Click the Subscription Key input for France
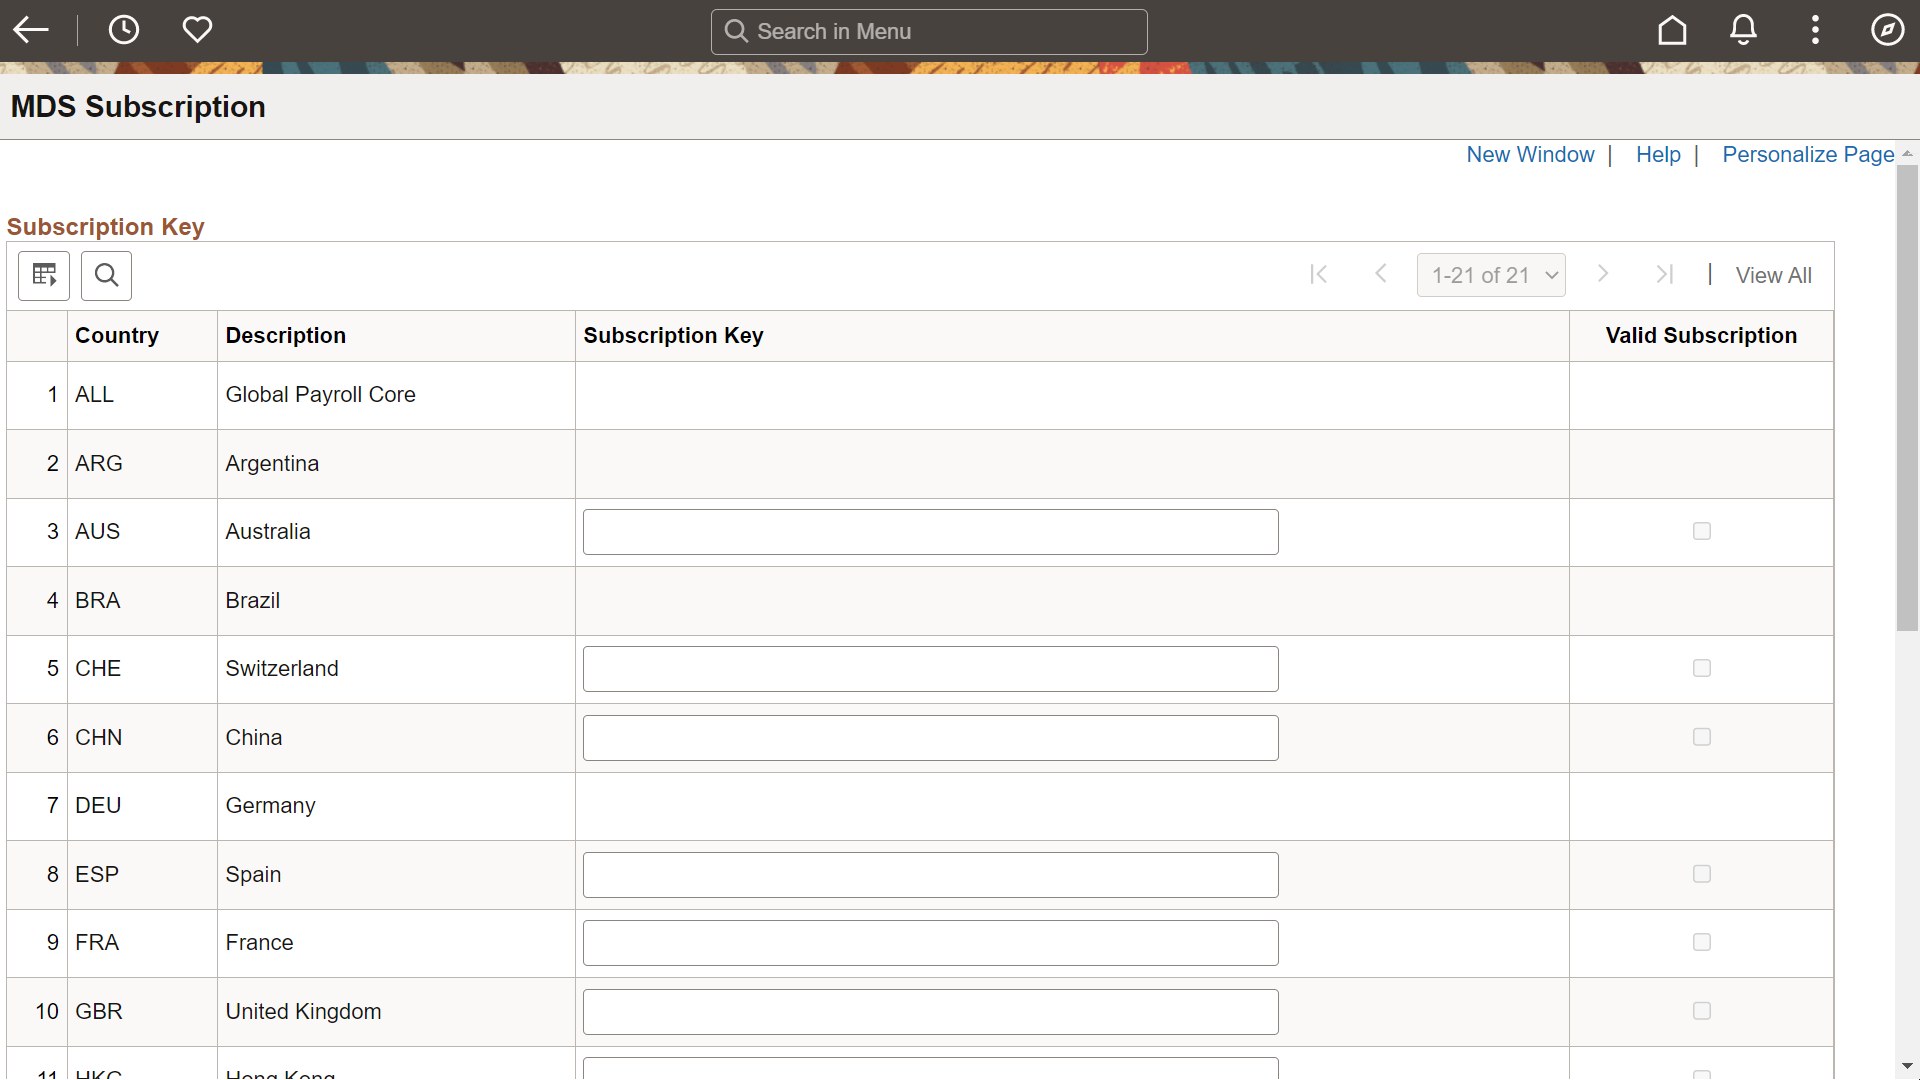Image resolution: width=1920 pixels, height=1080 pixels. [931, 943]
